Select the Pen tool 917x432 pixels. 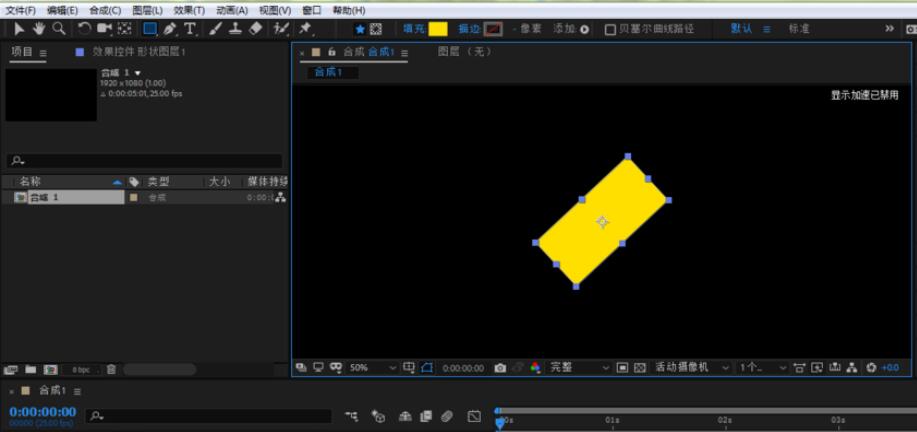coord(170,29)
